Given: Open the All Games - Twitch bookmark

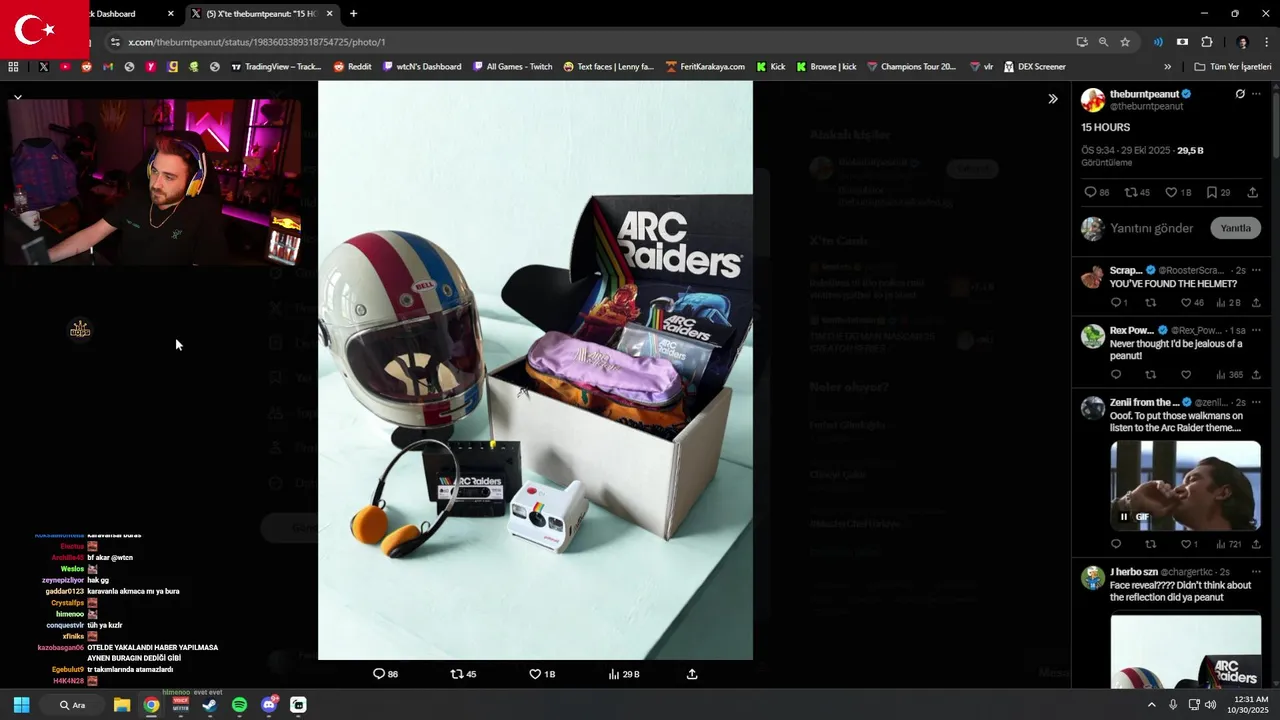Looking at the screenshot, I should tap(512, 67).
